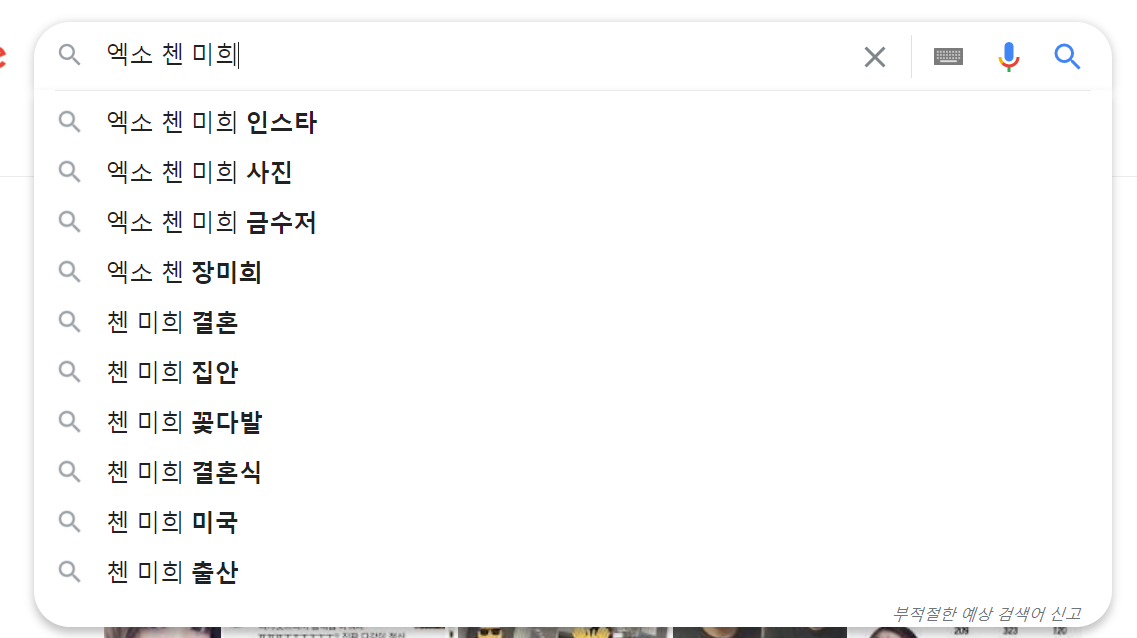Pick suggestion 첸 미희 집안
The height and width of the screenshot is (638, 1137).
pos(573,372)
